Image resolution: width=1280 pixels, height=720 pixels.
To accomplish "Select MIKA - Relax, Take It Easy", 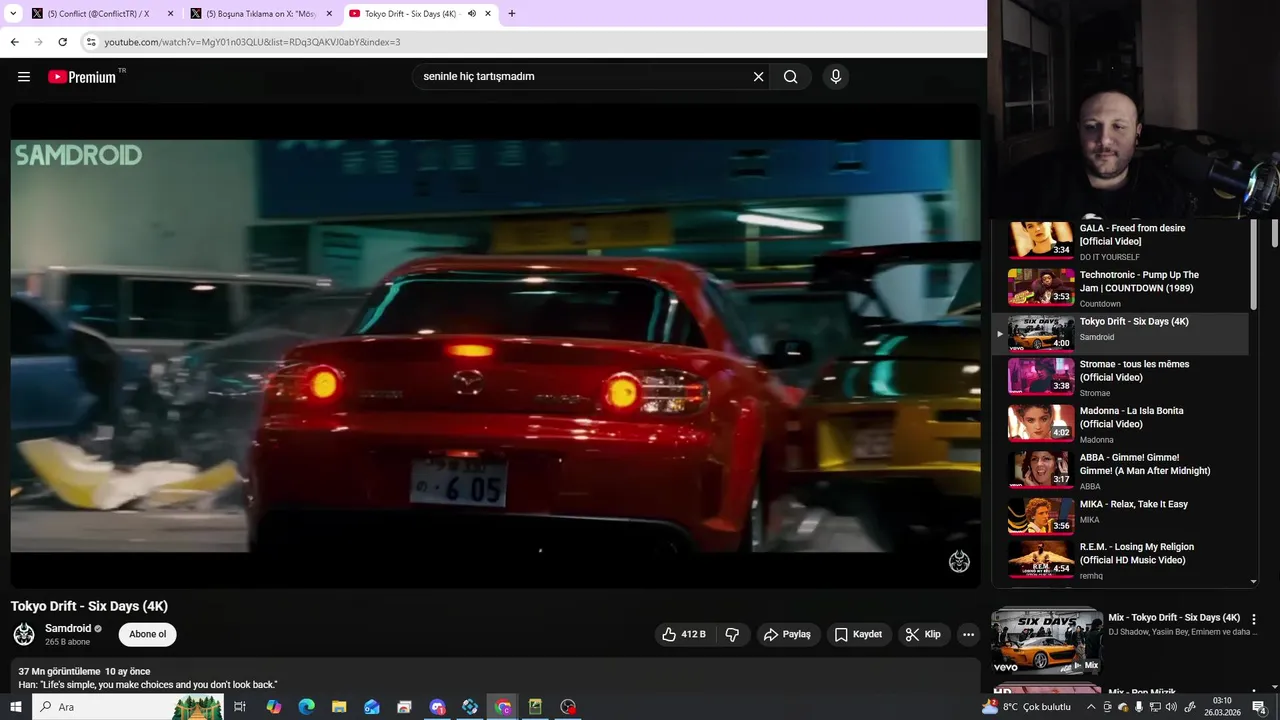I will (x=1120, y=515).
